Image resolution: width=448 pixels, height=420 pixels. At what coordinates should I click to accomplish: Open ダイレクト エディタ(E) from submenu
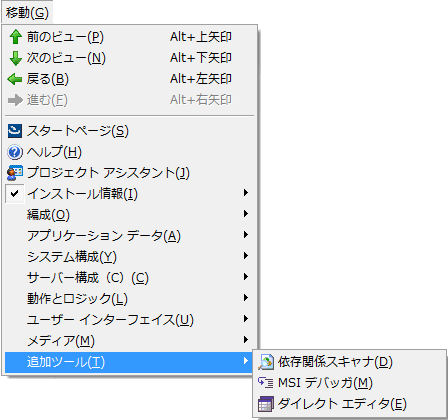[350, 404]
